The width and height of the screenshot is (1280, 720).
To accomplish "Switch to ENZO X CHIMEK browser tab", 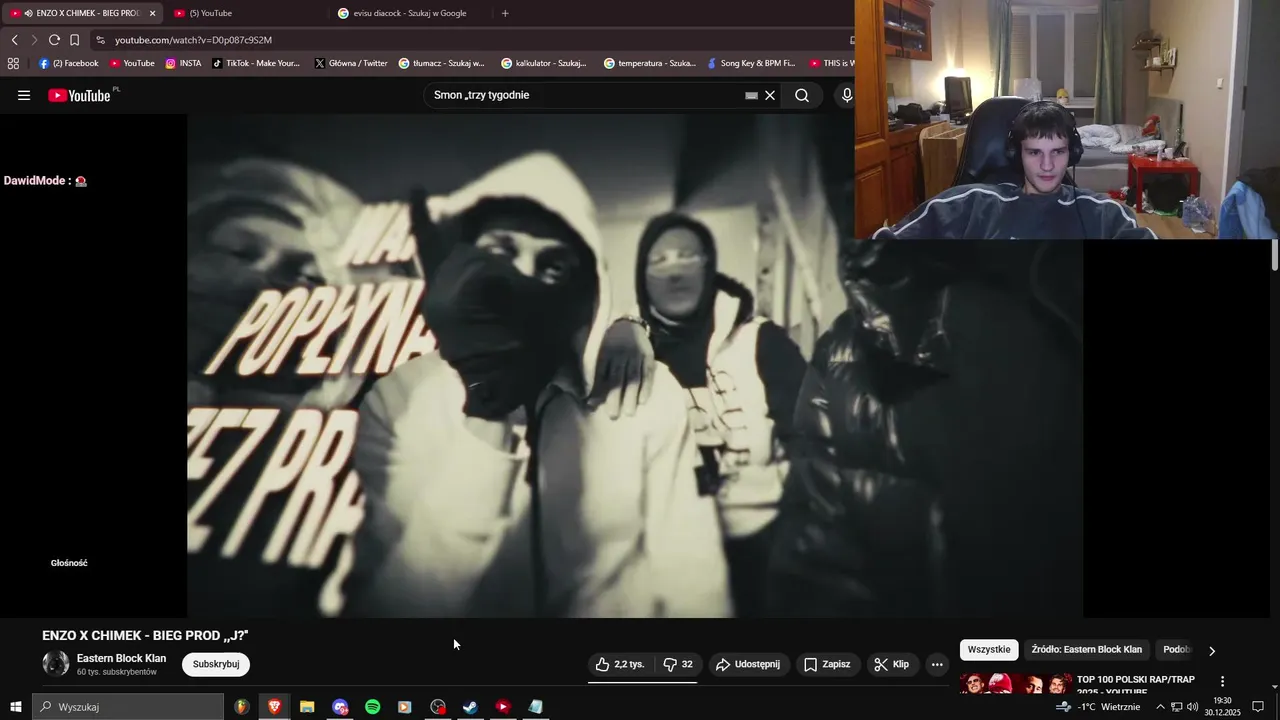I will coord(81,13).
